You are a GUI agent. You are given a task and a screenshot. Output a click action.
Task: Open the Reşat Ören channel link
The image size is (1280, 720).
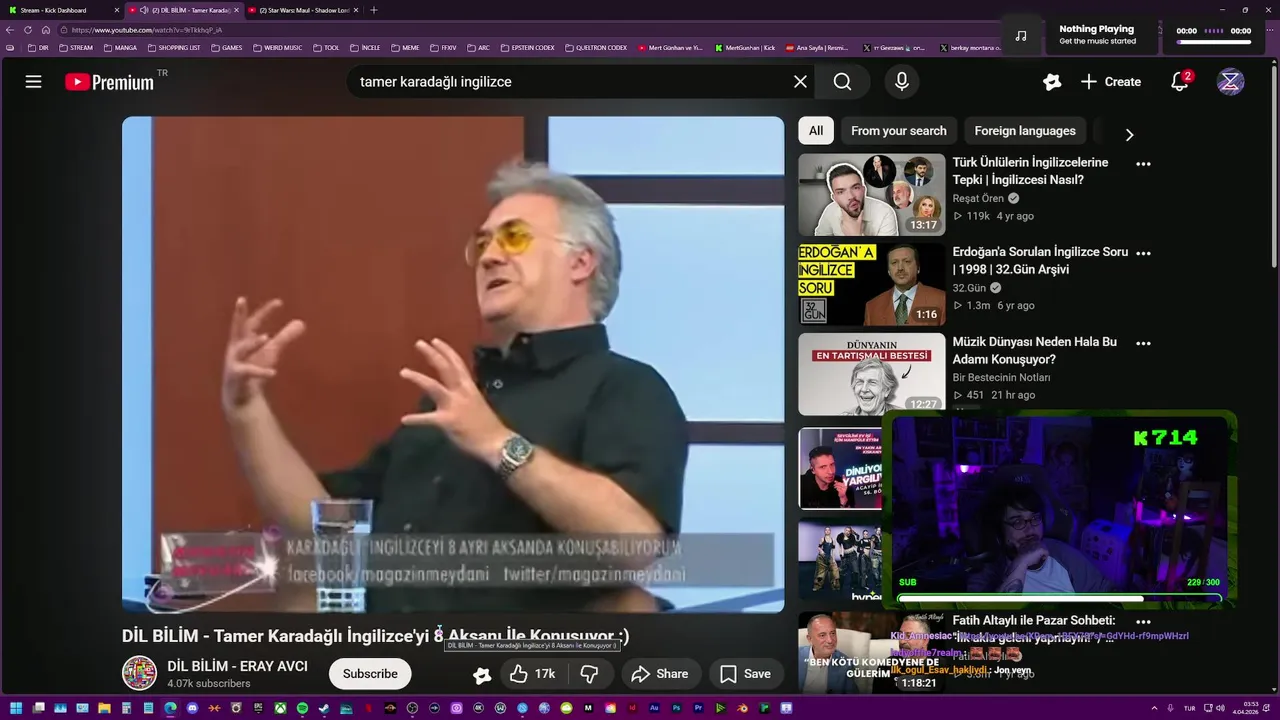tap(978, 198)
